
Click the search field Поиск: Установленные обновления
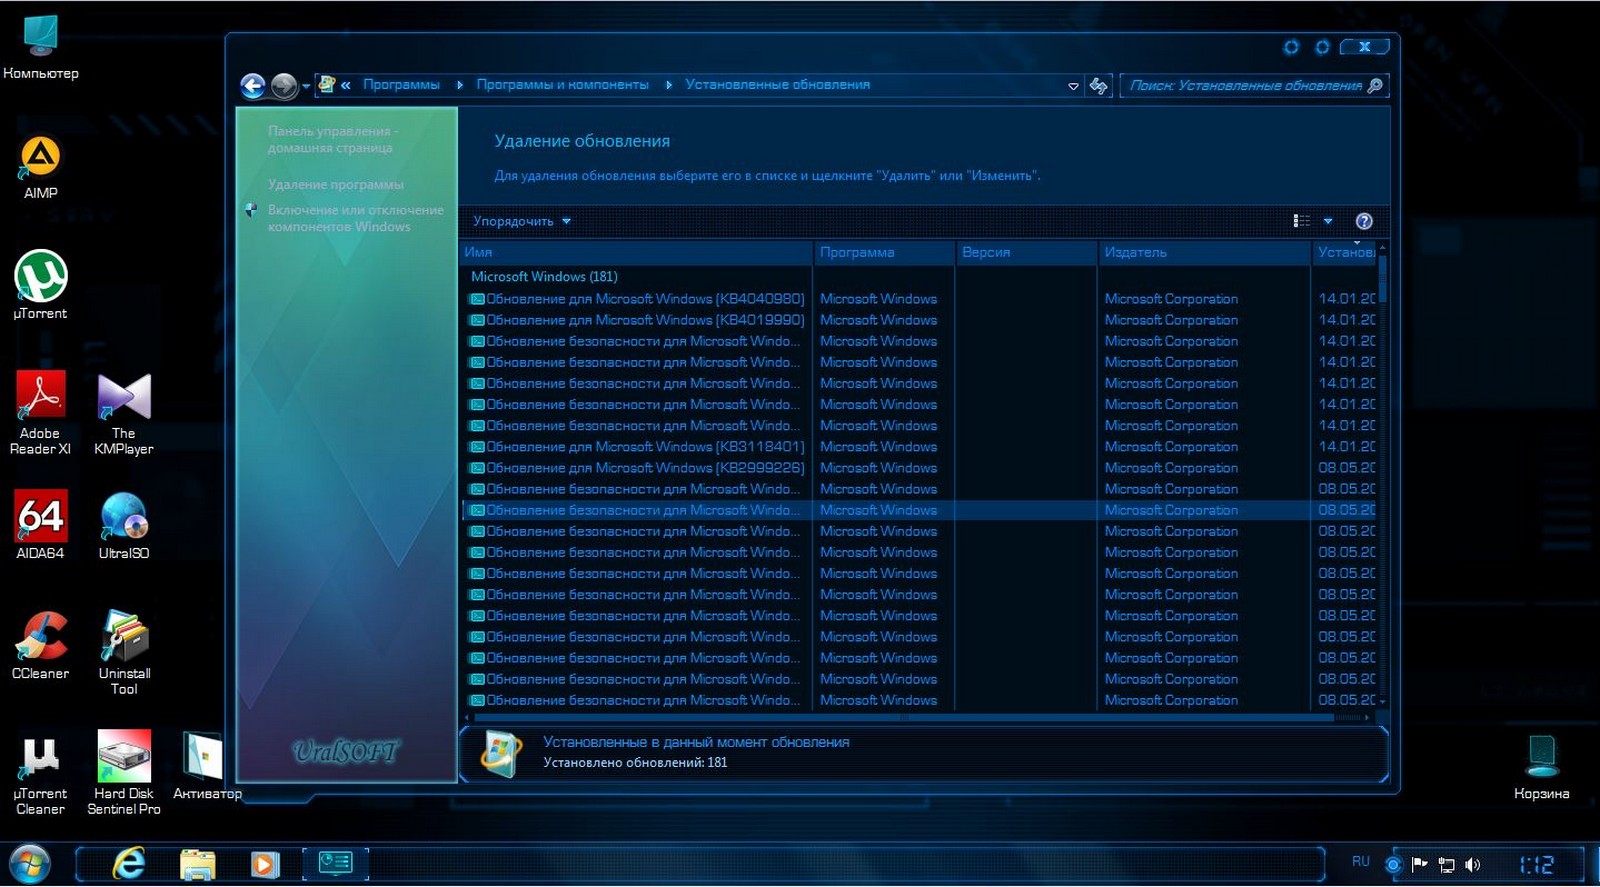point(1245,86)
